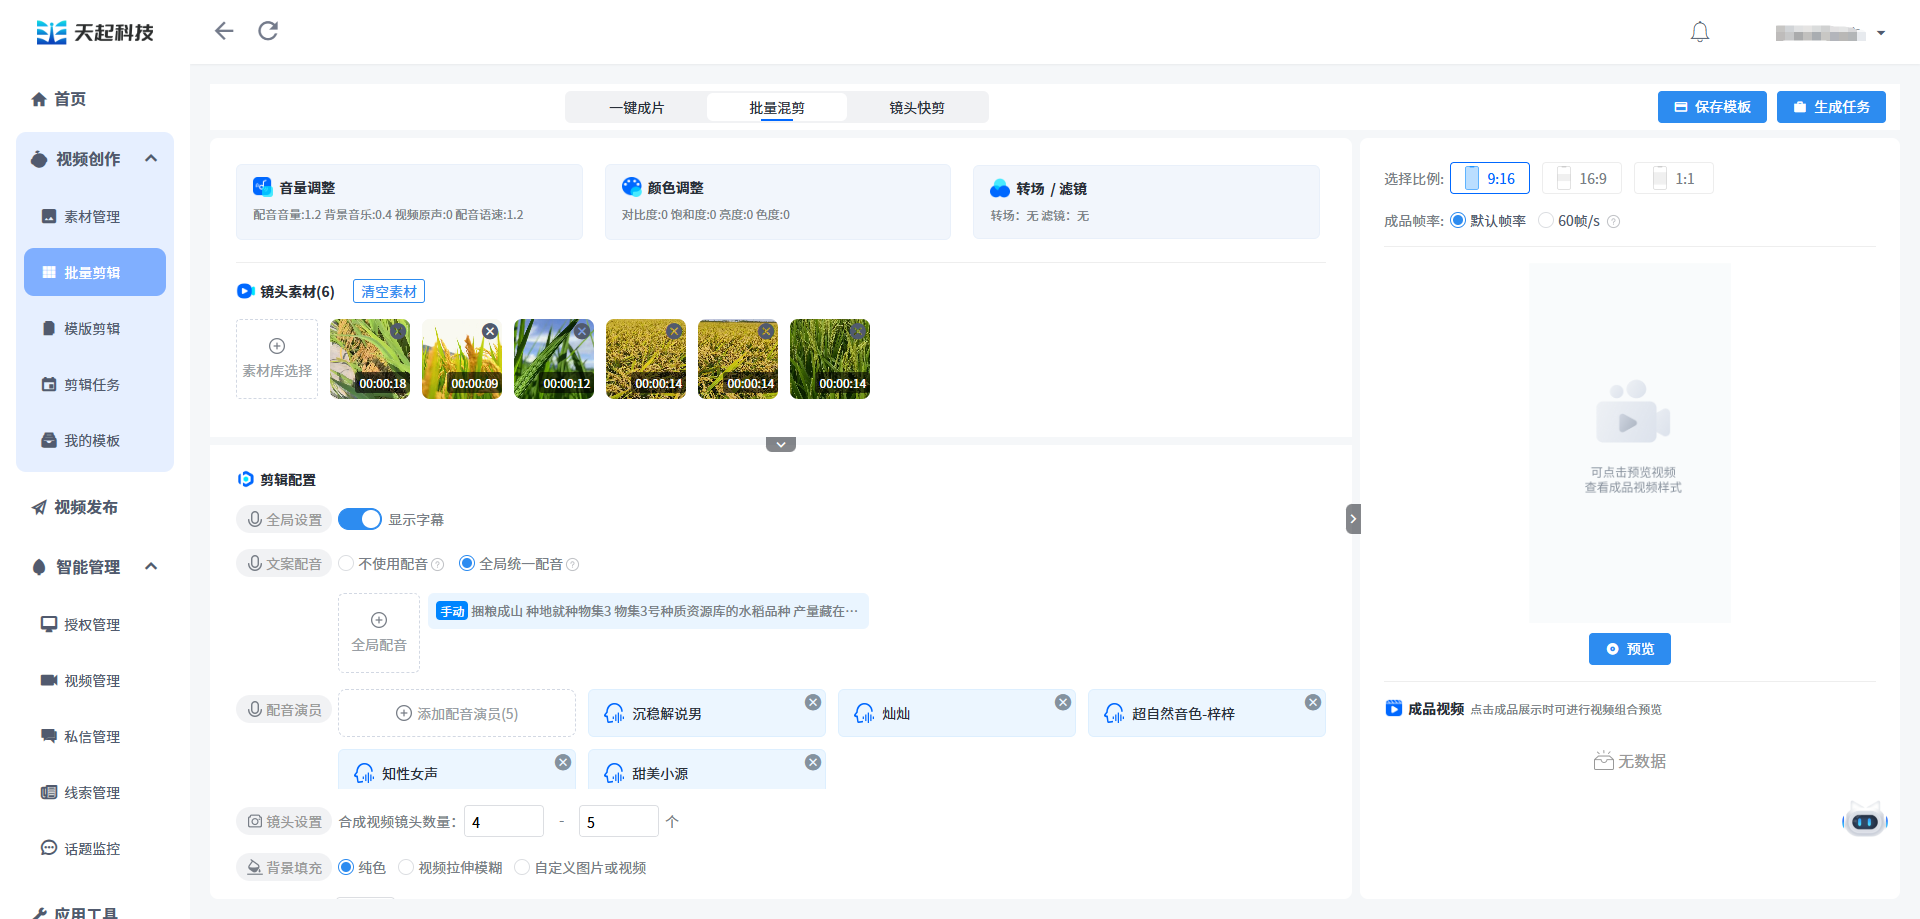Collapse the 视频创作 sidebar section

(151, 159)
